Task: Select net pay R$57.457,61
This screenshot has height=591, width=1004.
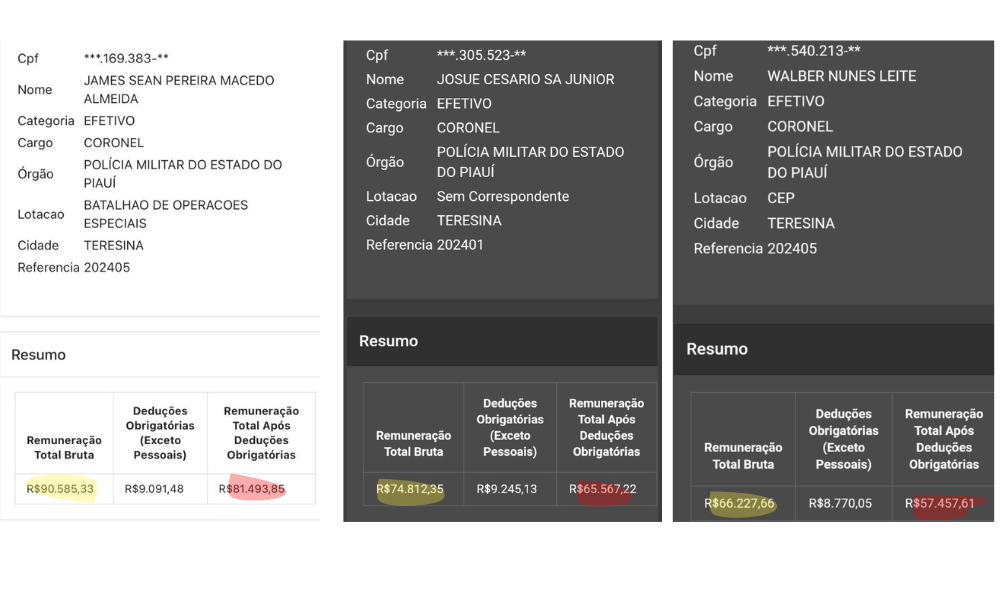Action: [x=939, y=503]
